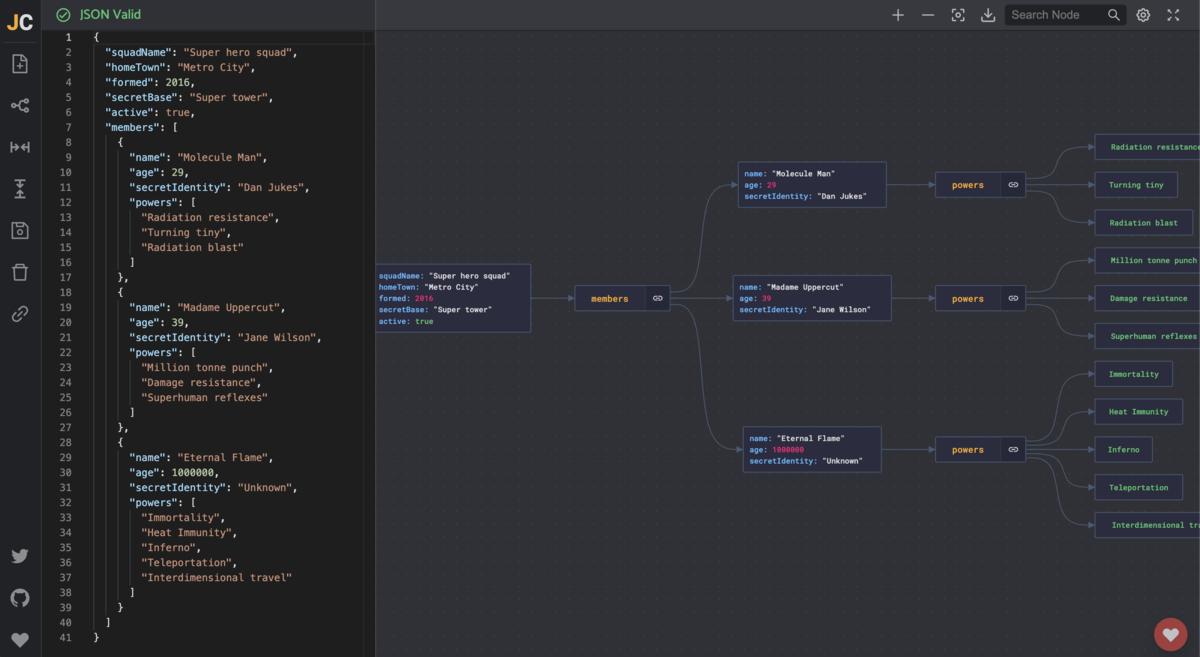The height and width of the screenshot is (657, 1200).
Task: Click the JC logo
Action: [x=19, y=22]
